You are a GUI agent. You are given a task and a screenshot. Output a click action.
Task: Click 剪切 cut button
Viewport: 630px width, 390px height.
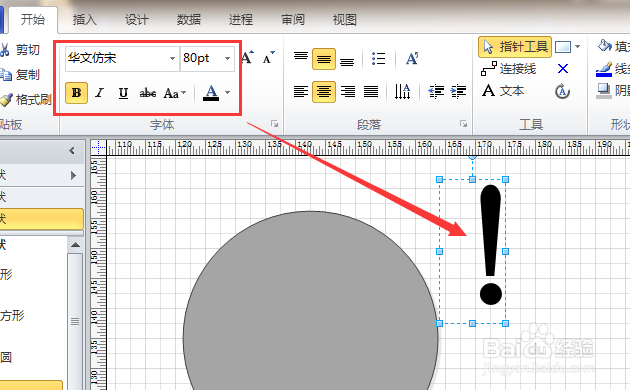point(20,50)
